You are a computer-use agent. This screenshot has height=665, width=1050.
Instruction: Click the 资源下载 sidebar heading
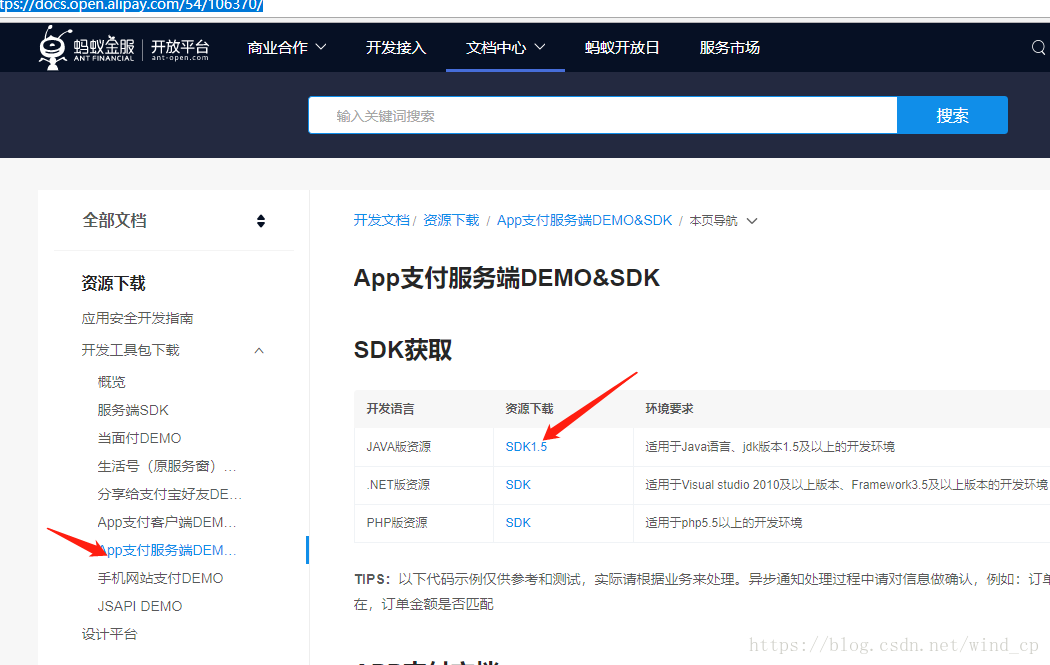(113, 283)
